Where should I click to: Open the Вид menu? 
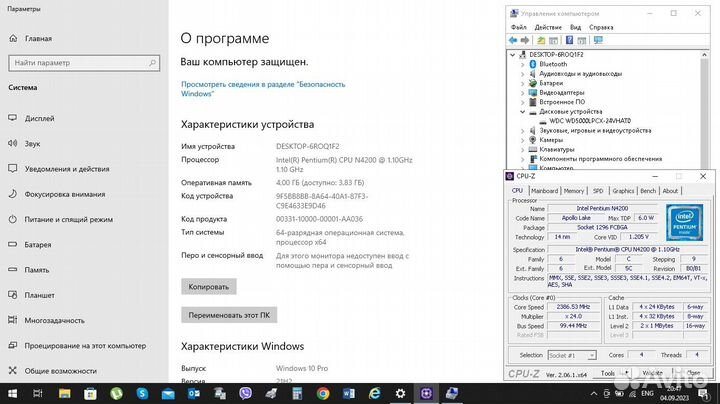pos(575,28)
